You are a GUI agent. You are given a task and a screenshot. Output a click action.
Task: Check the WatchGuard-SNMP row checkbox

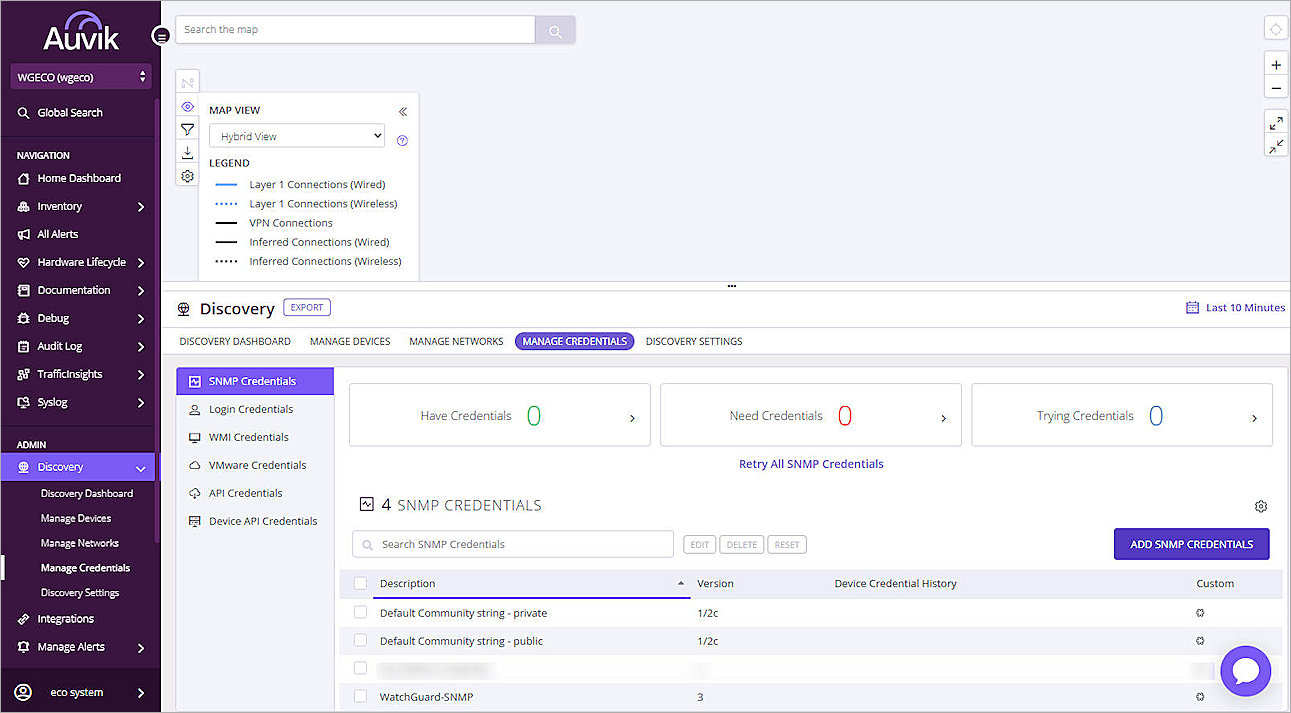[360, 696]
